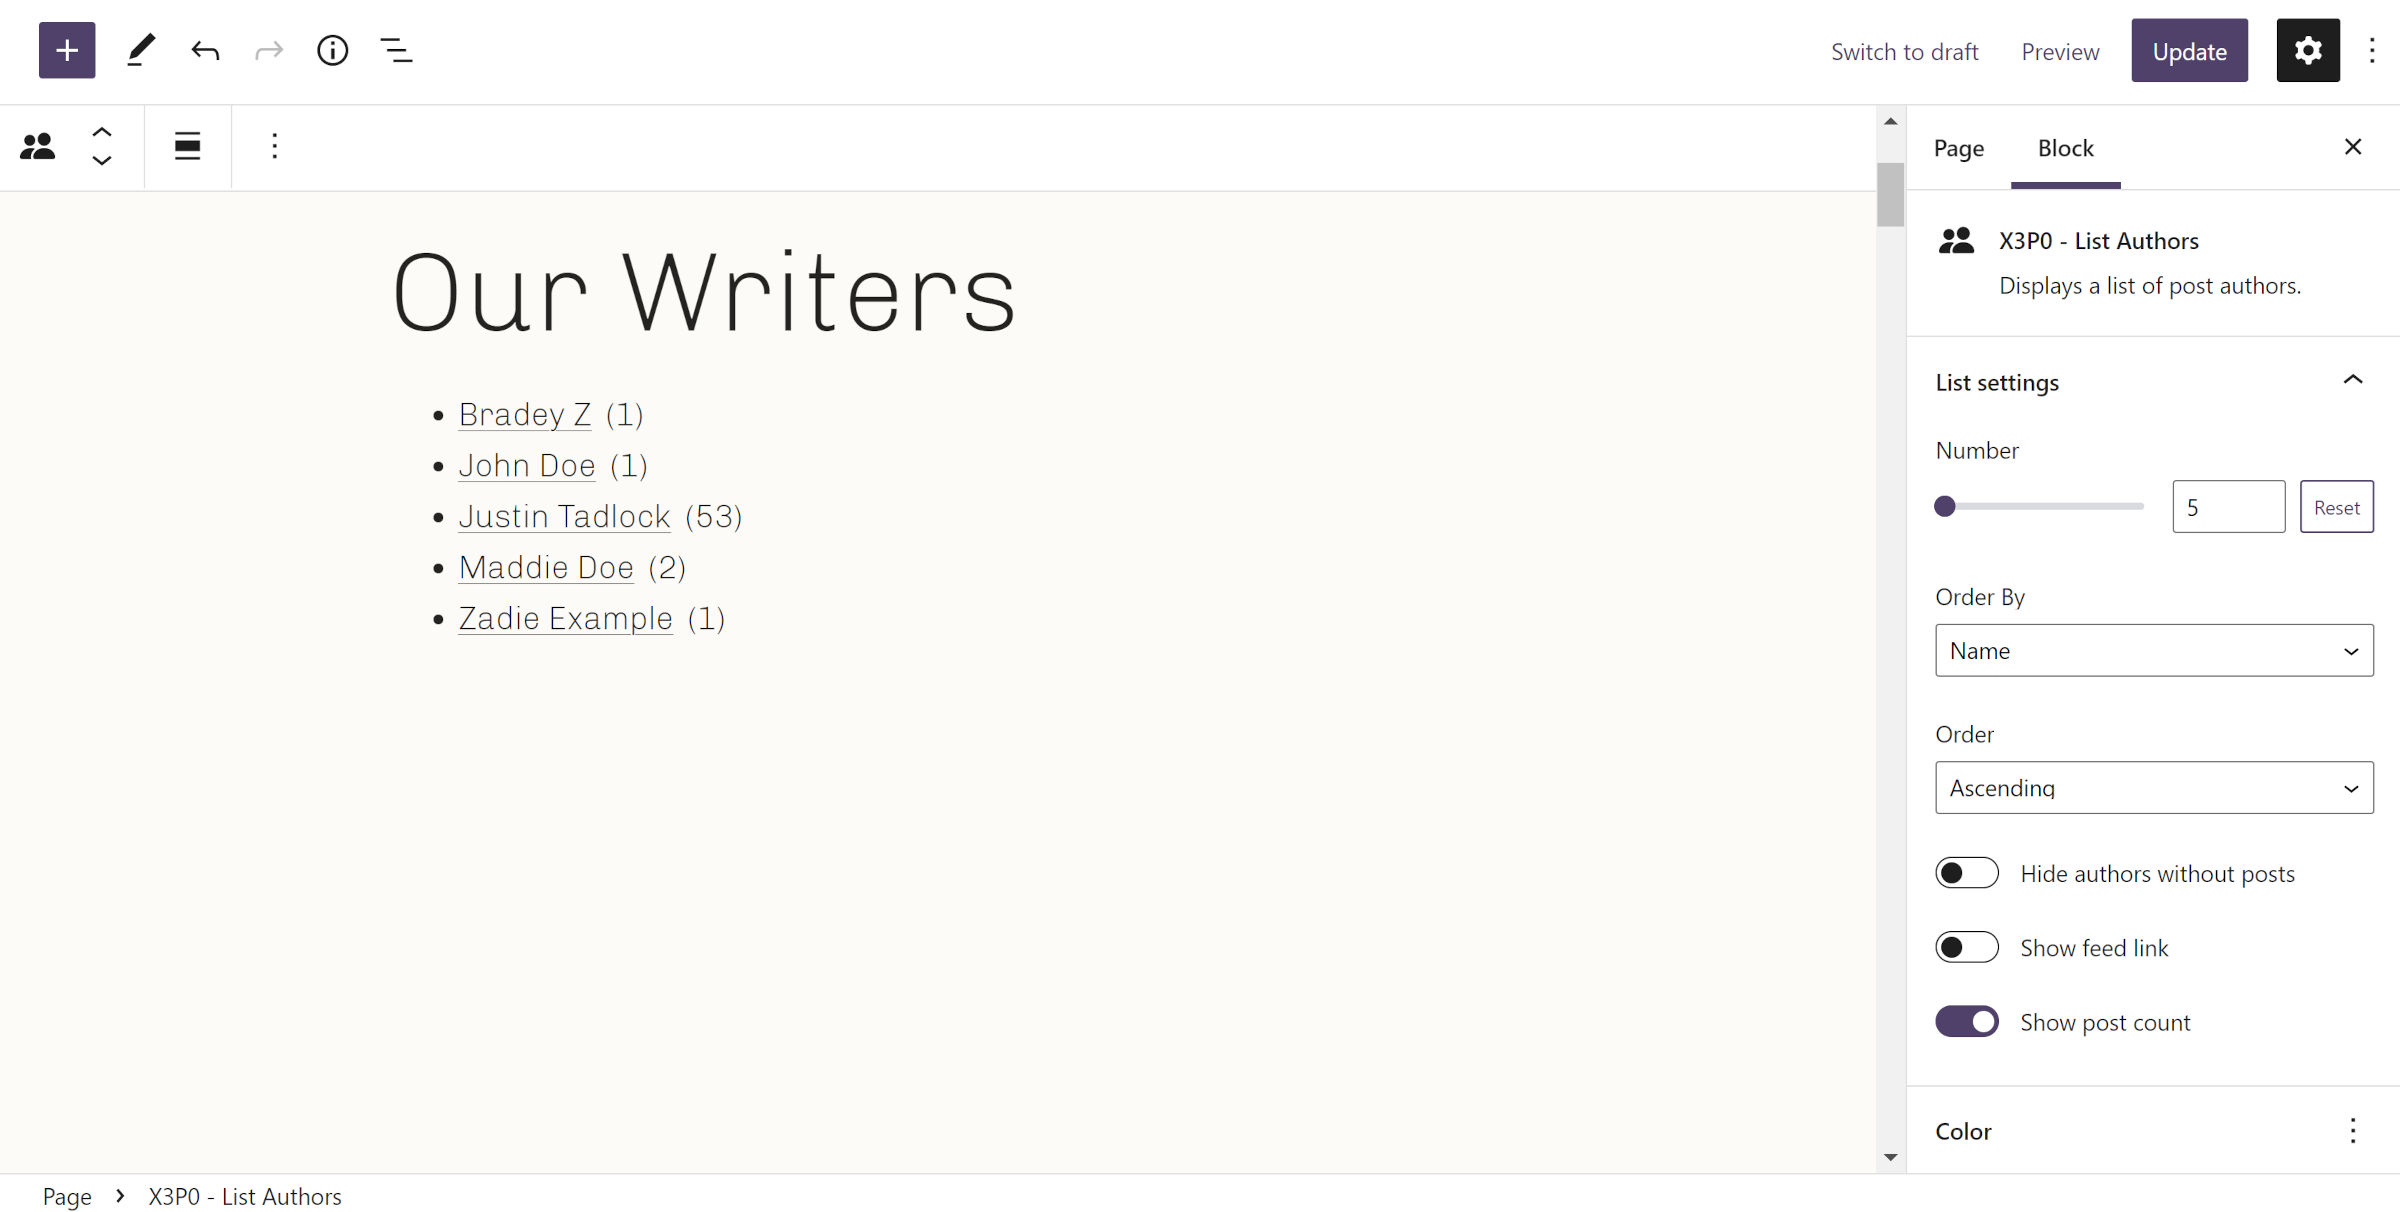Image resolution: width=2400 pixels, height=1212 pixels.
Task: Open the block inserter
Action: pos(66,50)
